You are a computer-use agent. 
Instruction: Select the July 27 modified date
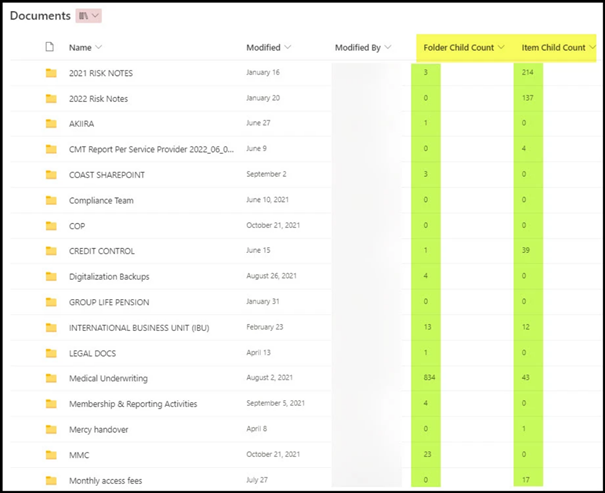tap(257, 480)
